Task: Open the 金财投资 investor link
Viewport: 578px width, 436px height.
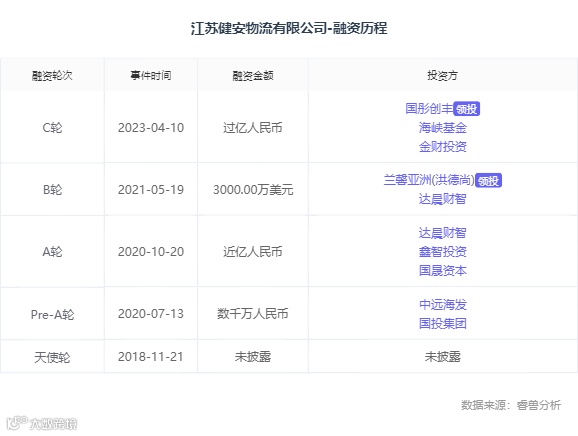Action: click(442, 147)
